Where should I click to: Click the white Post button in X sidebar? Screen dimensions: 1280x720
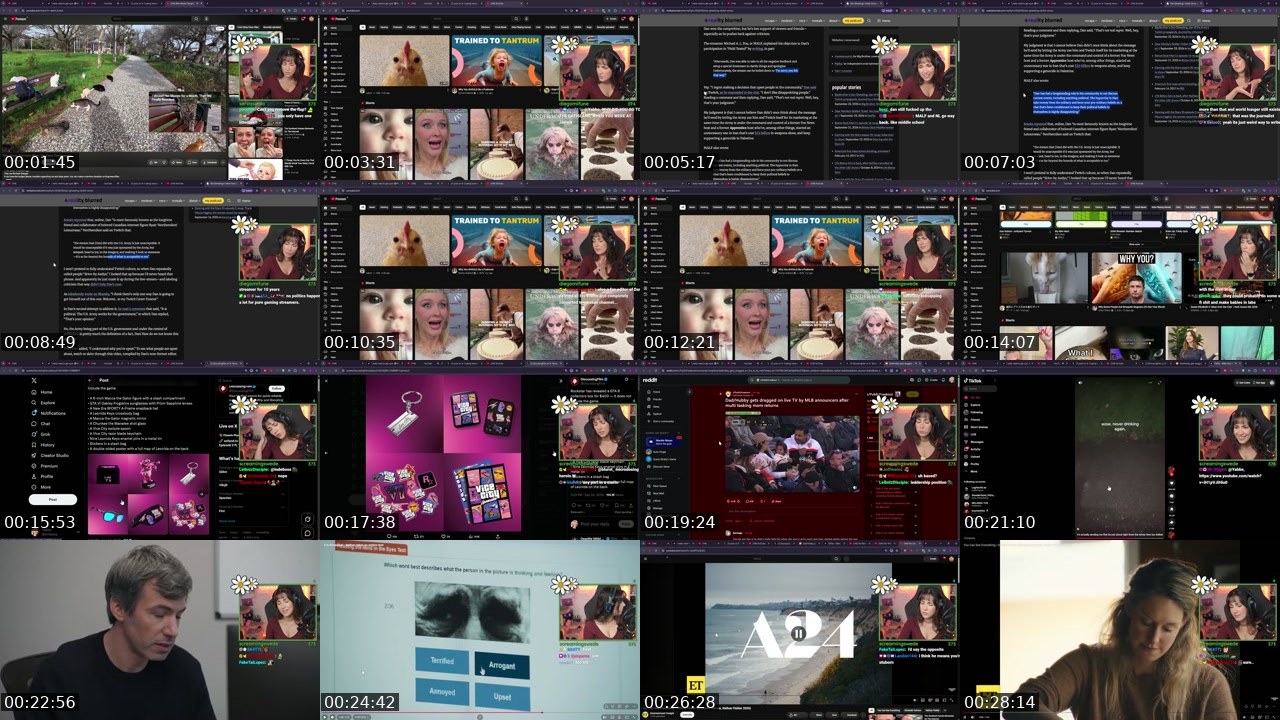pyautogui.click(x=53, y=499)
